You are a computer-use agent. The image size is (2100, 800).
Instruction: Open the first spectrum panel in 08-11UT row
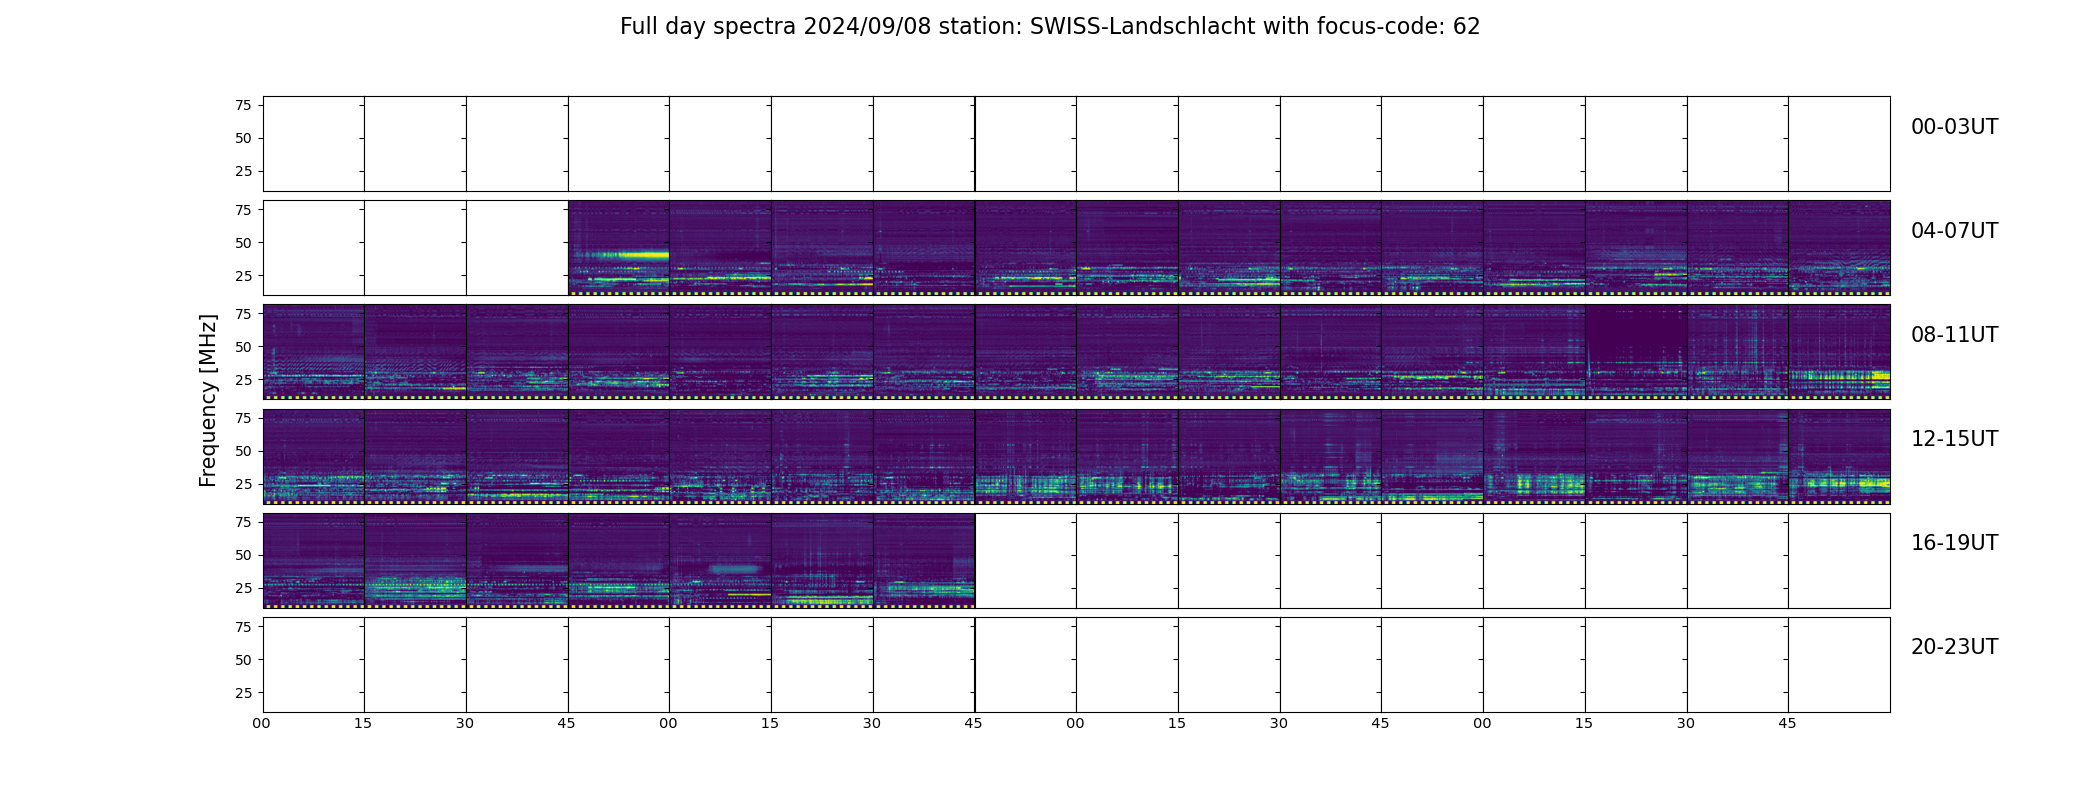click(x=314, y=352)
